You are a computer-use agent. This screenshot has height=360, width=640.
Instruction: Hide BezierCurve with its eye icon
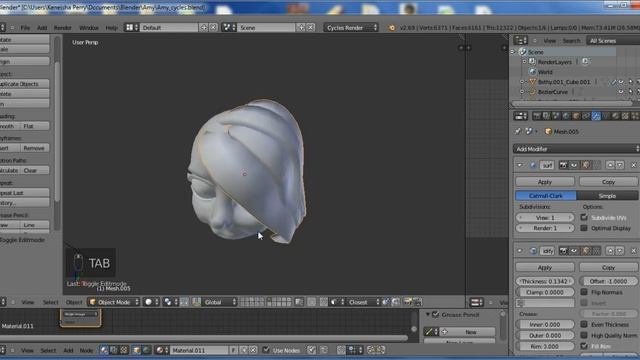coord(621,92)
